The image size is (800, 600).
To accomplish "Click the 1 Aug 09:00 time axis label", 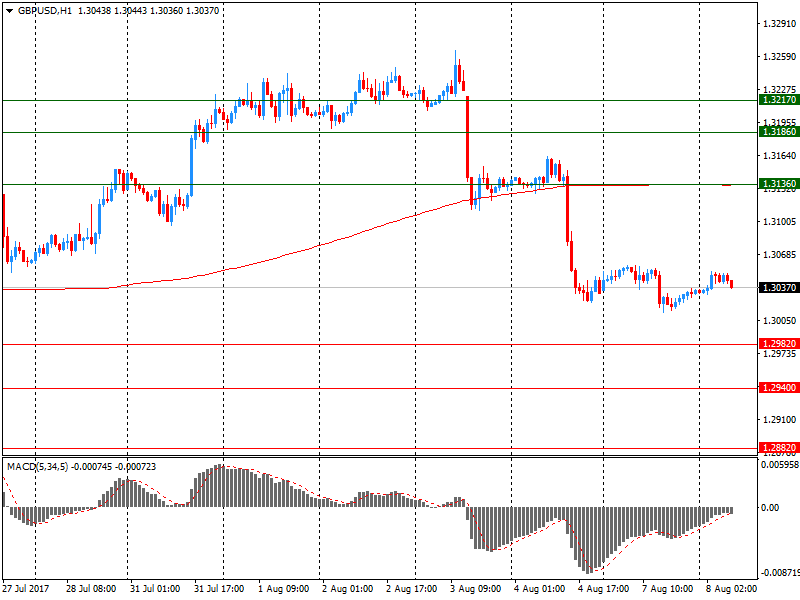I will [284, 589].
